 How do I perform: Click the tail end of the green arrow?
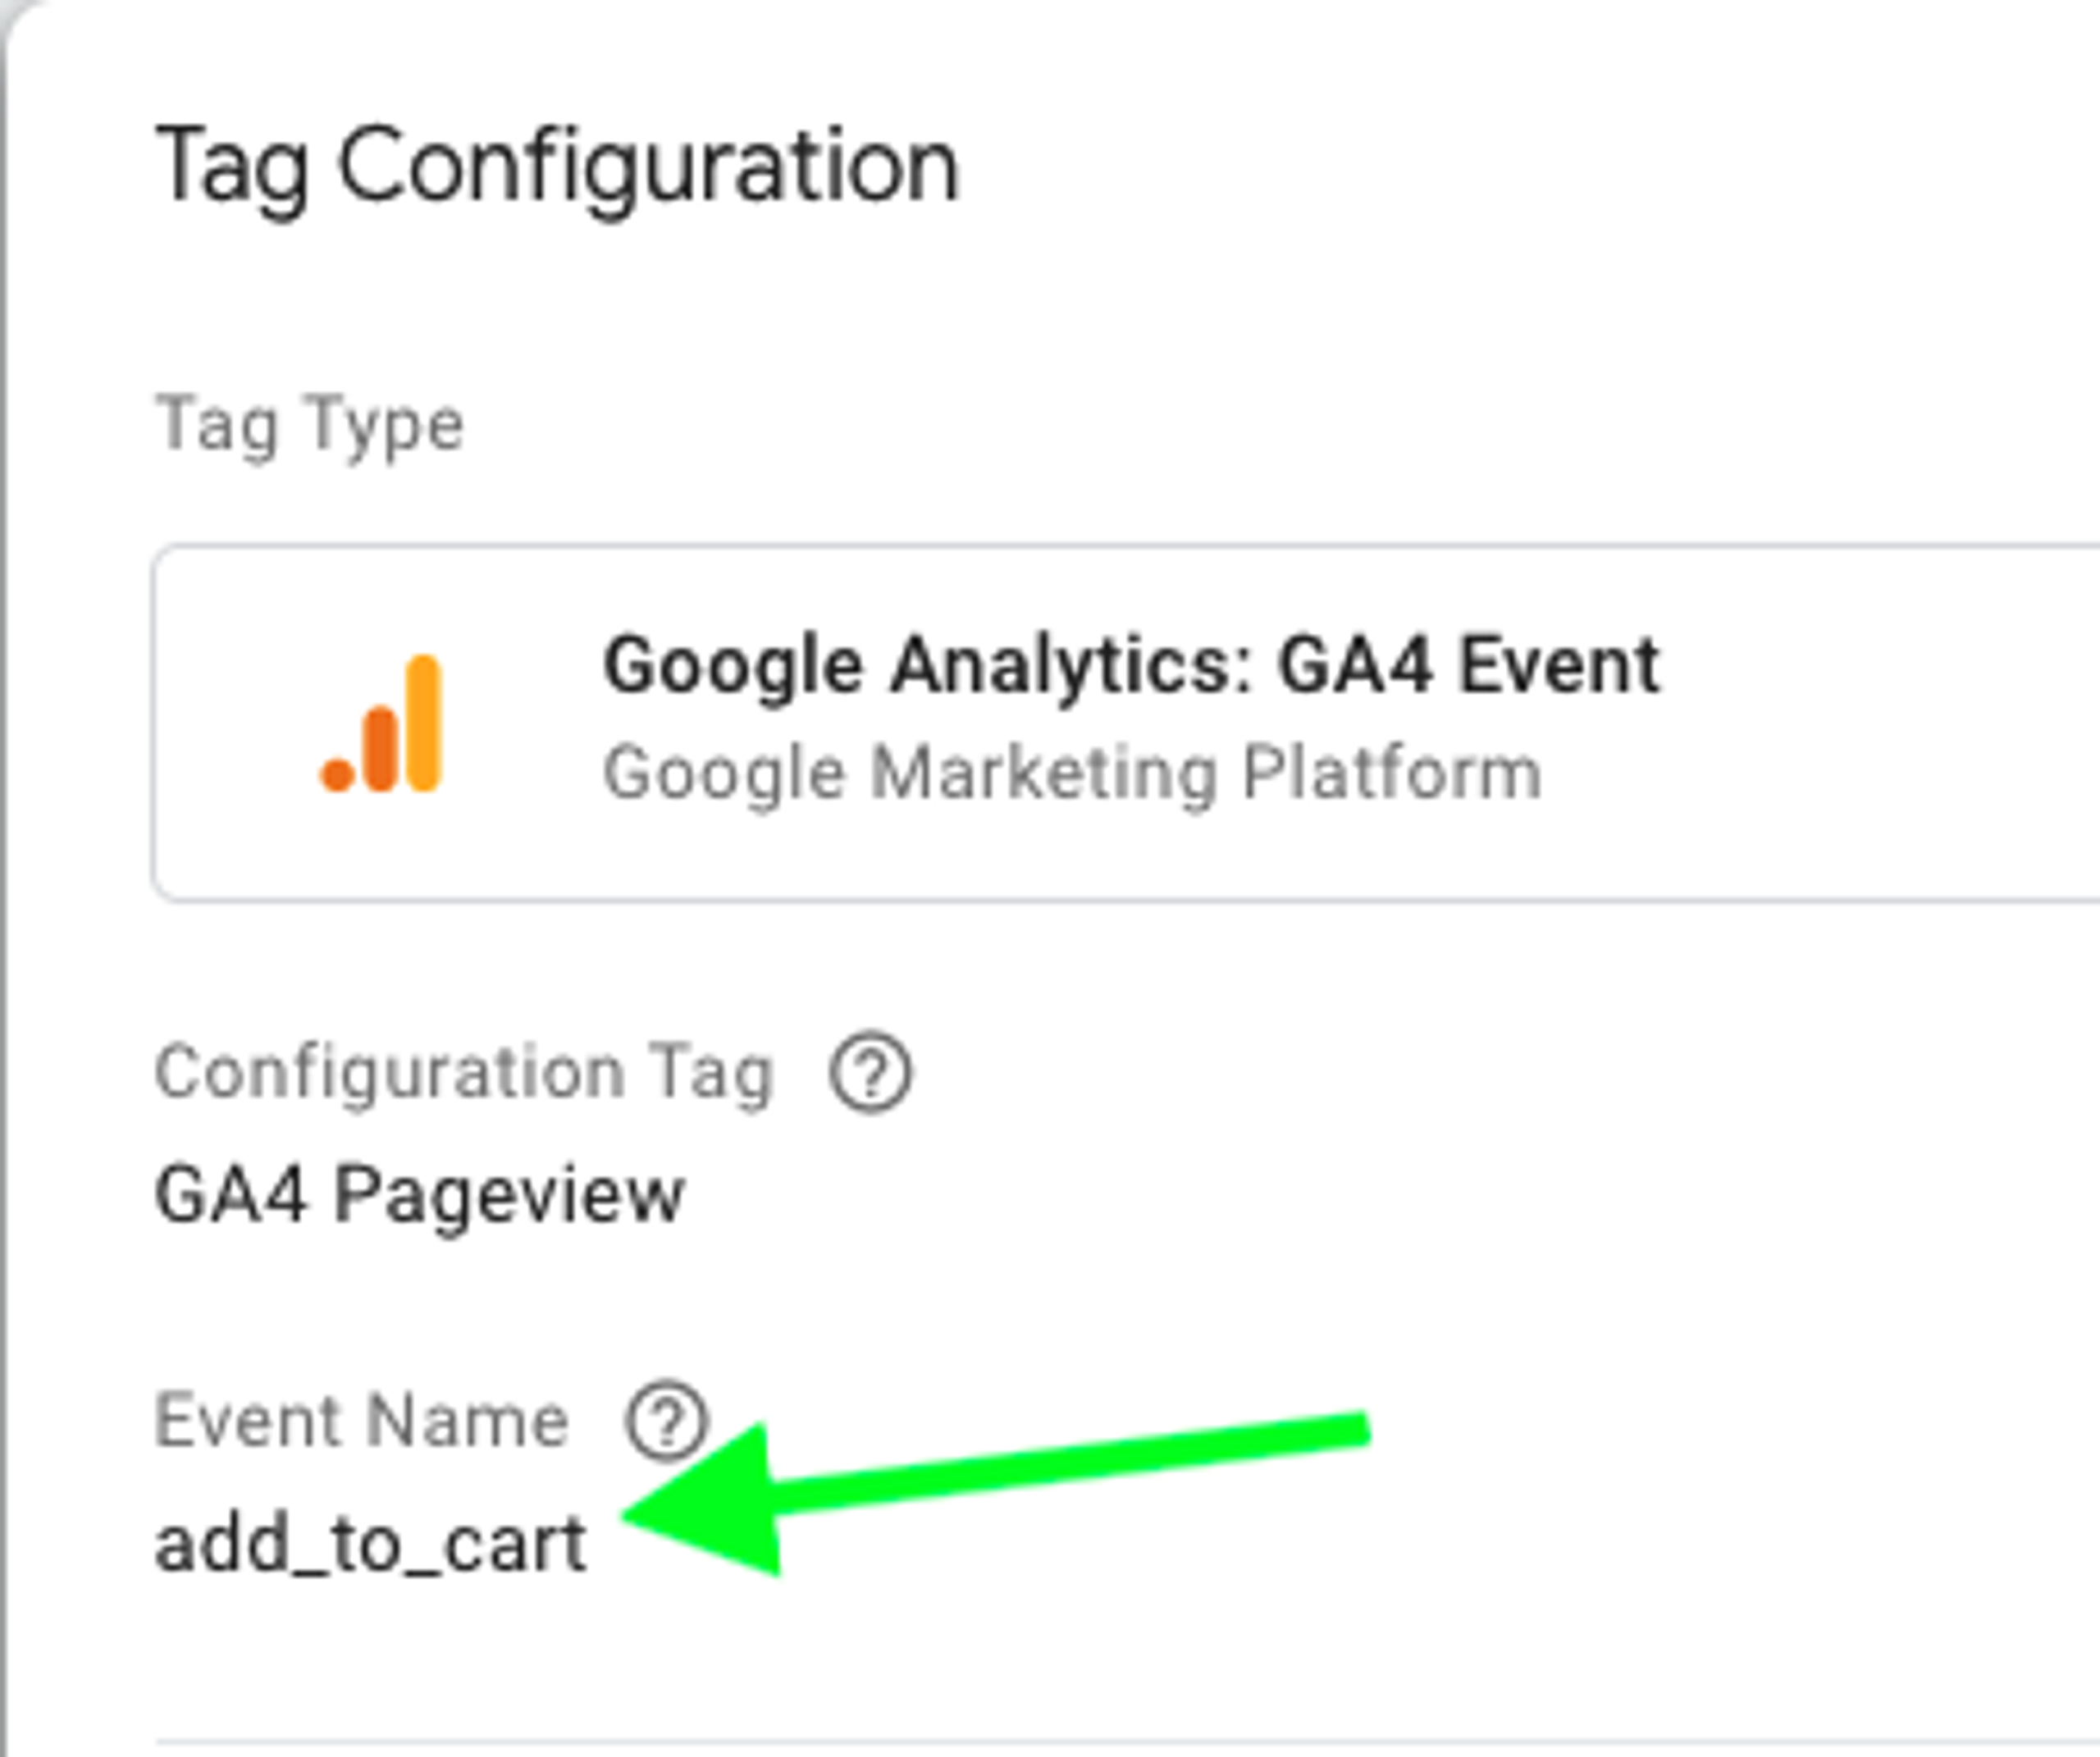tap(1355, 1430)
